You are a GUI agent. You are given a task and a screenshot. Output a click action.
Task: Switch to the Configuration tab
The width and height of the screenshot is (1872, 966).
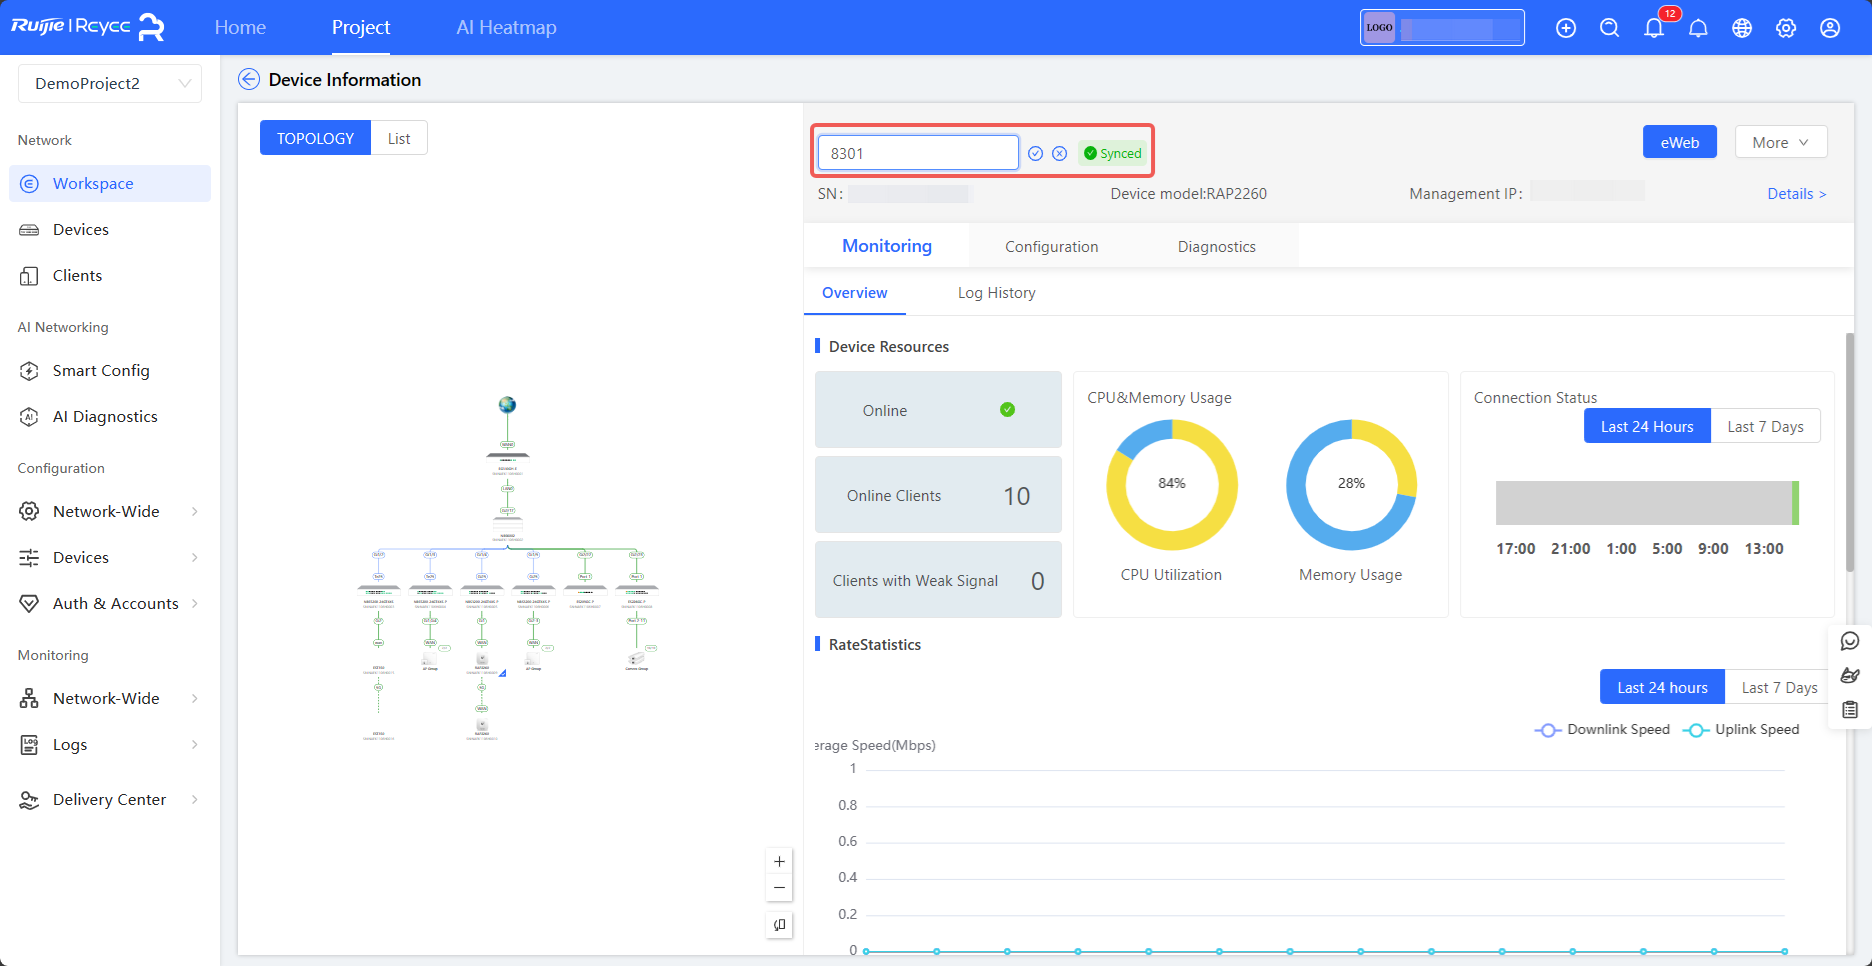tap(1051, 247)
